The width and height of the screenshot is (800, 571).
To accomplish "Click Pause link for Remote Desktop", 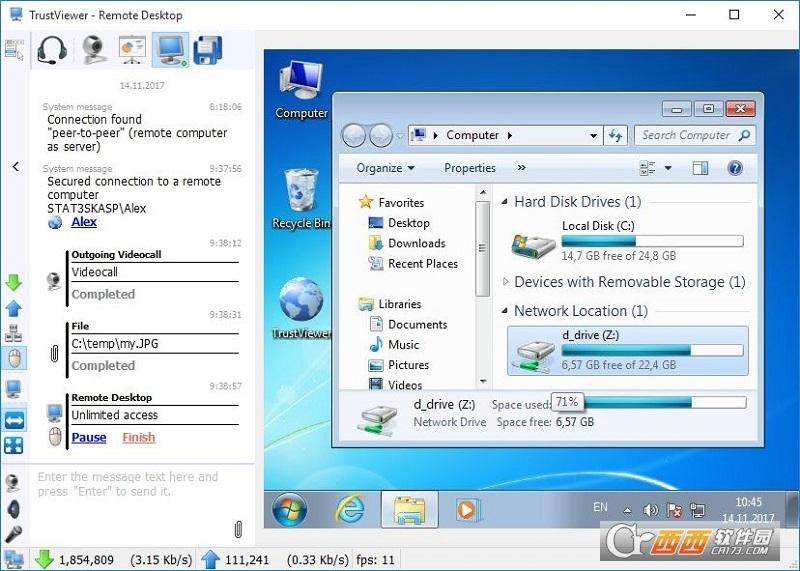I will [89, 437].
